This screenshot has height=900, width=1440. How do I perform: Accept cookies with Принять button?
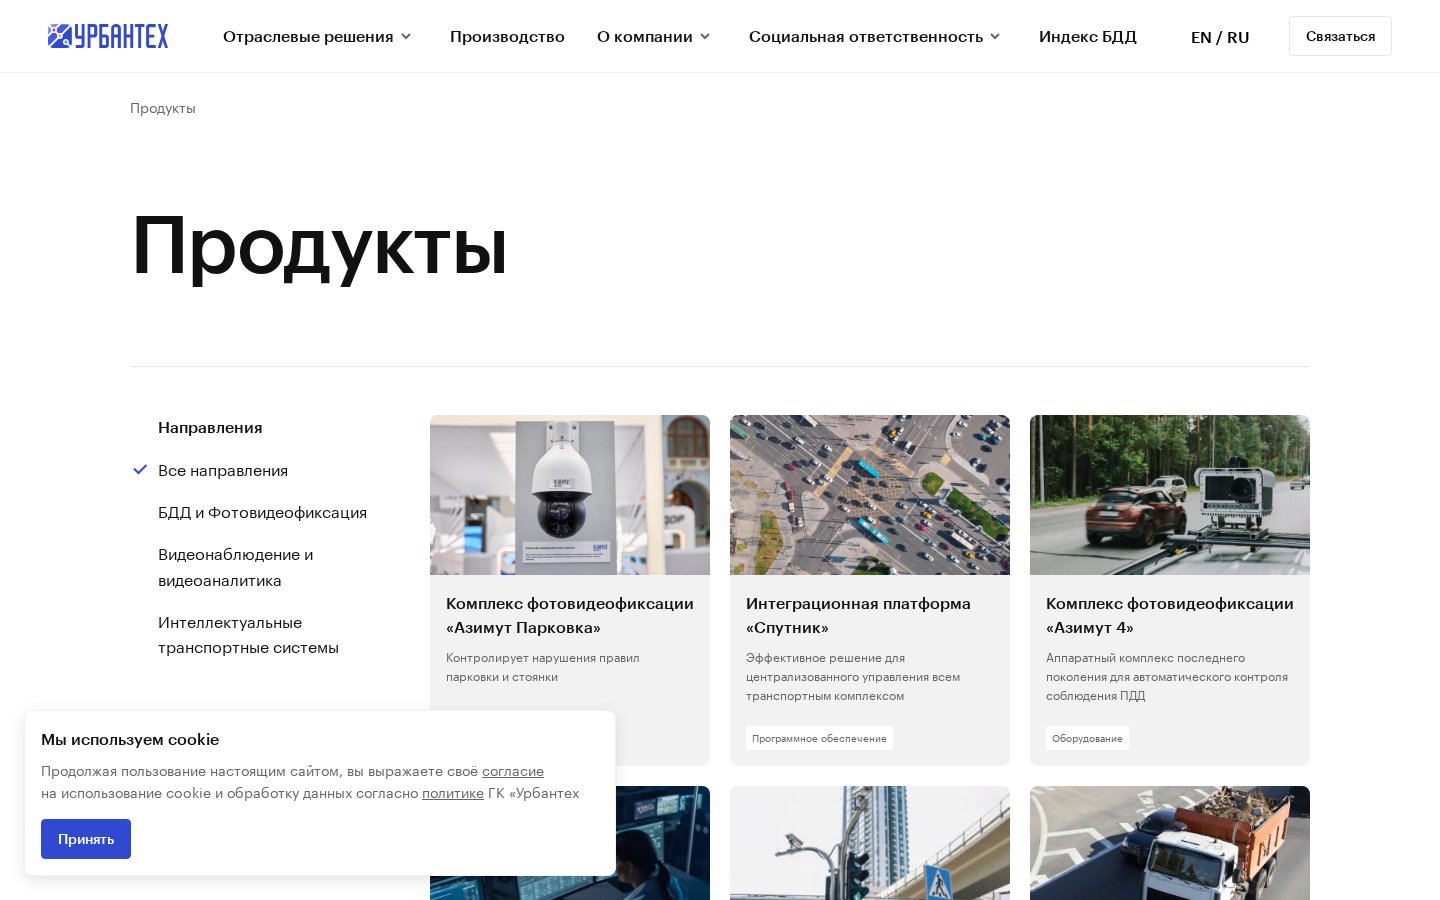click(x=86, y=839)
